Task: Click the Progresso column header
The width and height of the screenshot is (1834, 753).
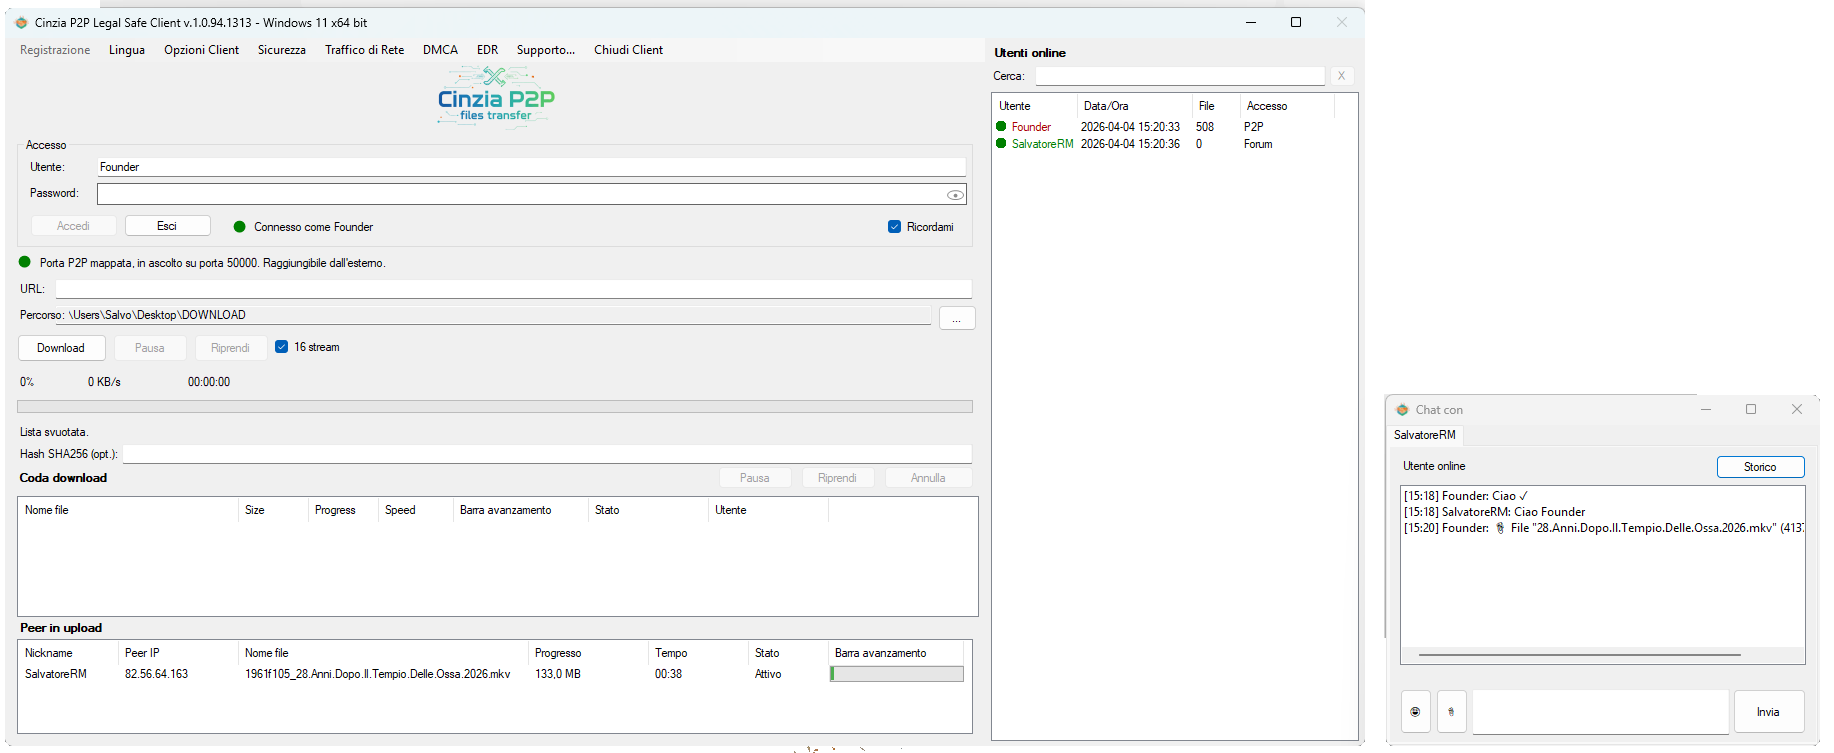Action: pyautogui.click(x=588, y=653)
